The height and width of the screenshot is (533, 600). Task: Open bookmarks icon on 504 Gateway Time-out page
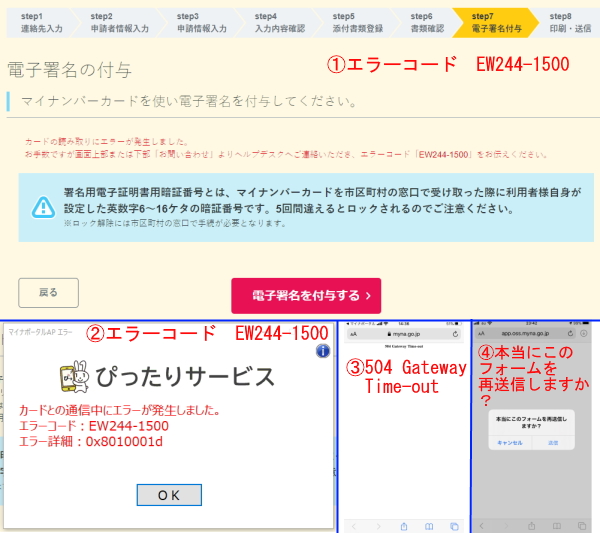[x=429, y=526]
